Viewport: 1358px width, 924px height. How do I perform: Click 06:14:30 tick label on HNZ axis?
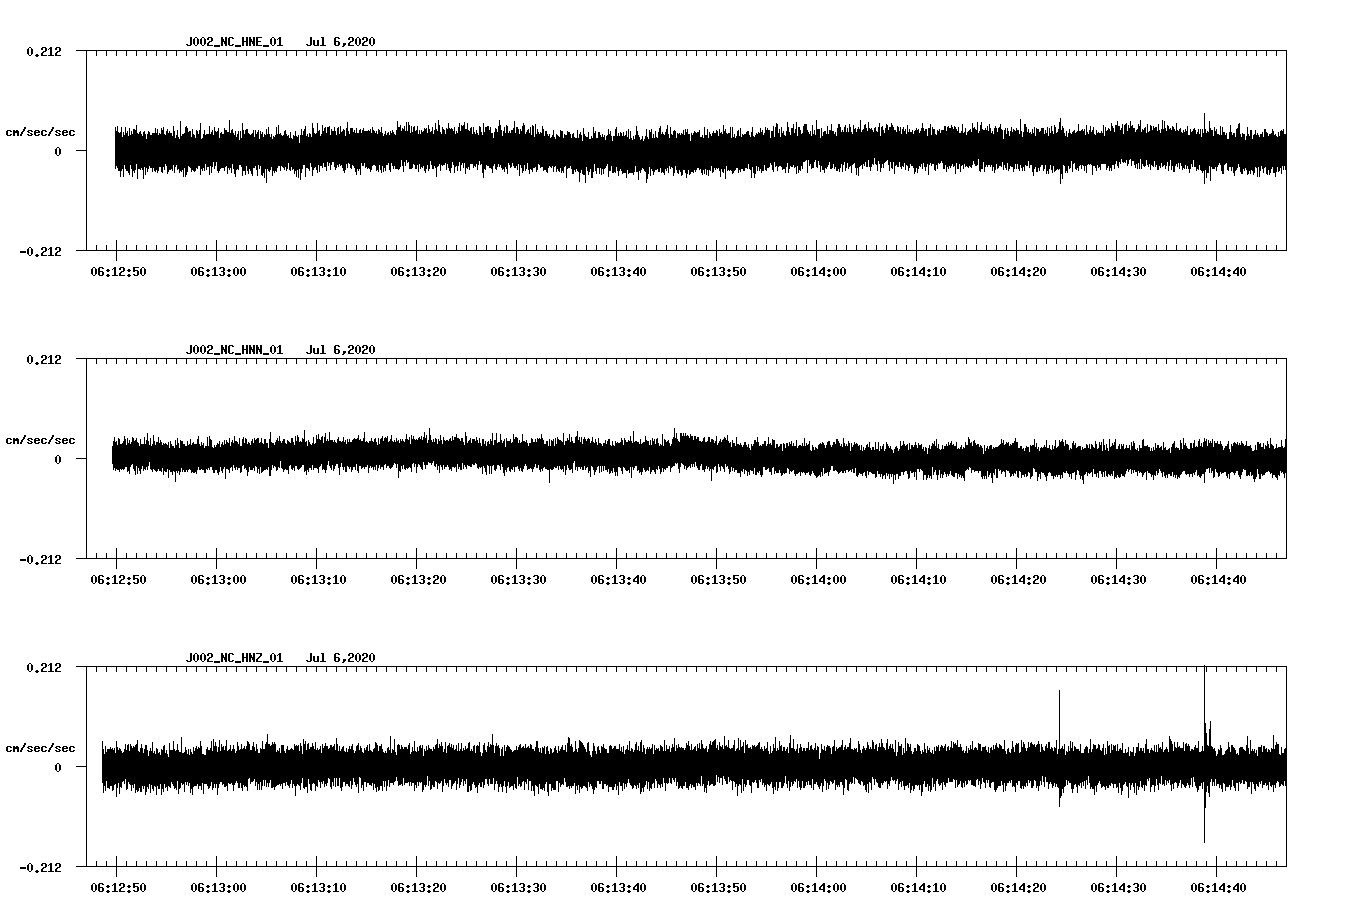(1118, 888)
